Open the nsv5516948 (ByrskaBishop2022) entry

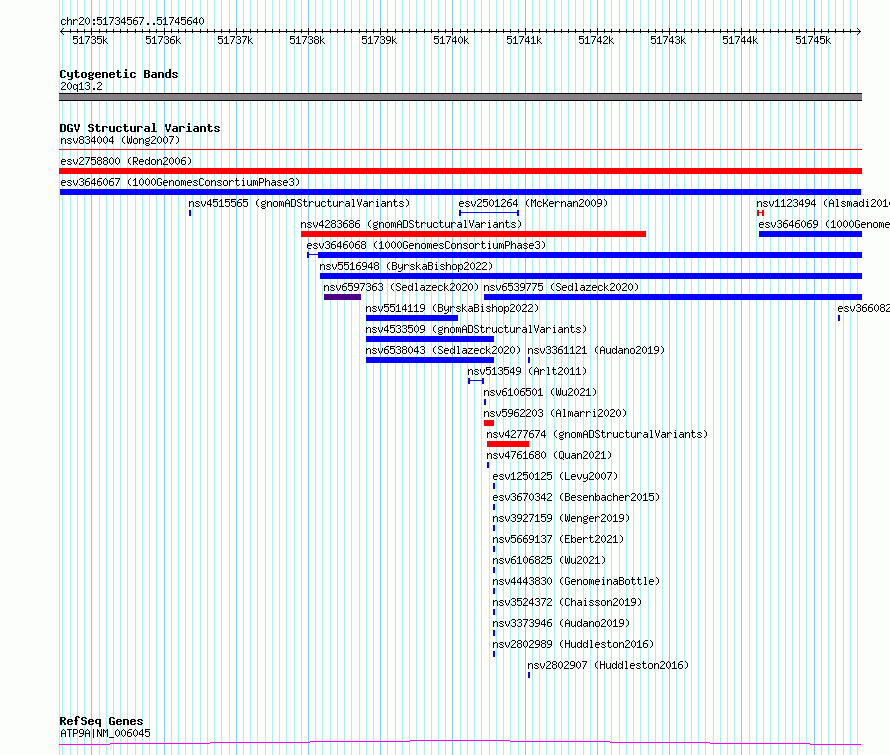(406, 266)
